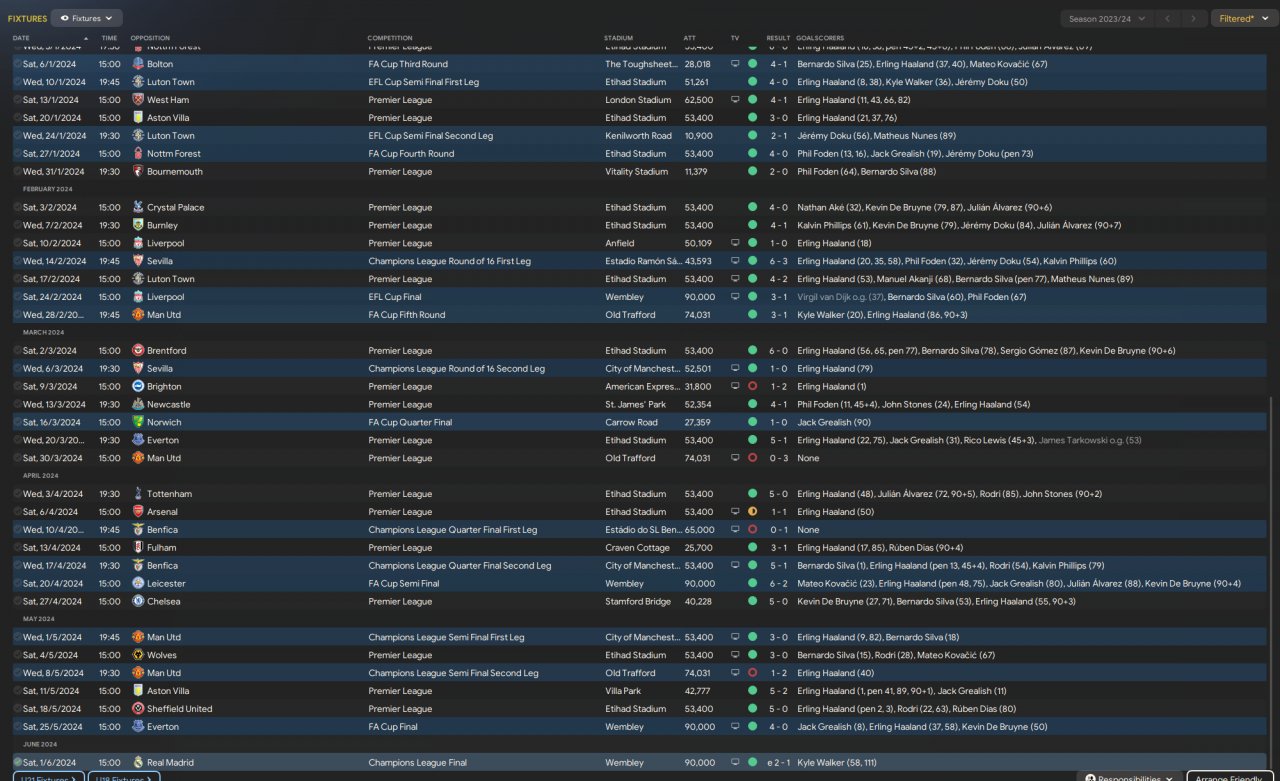Sort fixtures by the Stadium column header
The height and width of the screenshot is (781, 1280).
pyautogui.click(x=619, y=38)
